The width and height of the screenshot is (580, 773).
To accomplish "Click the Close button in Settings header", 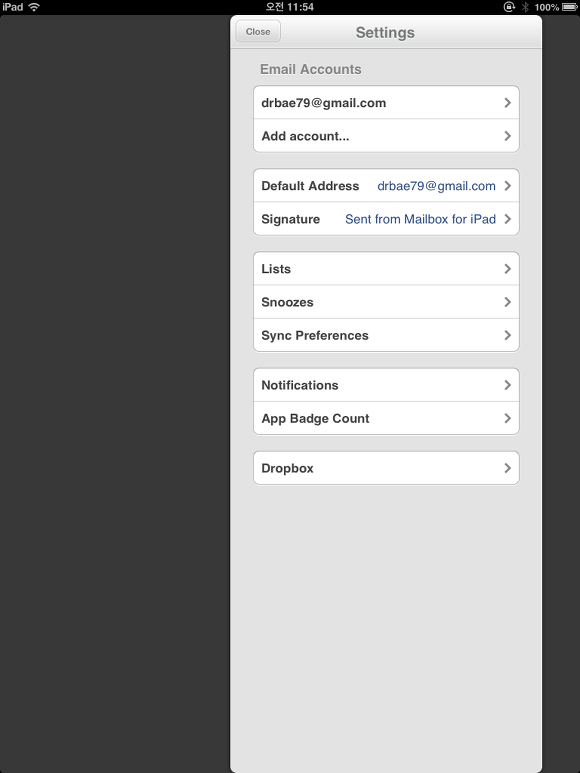I will point(258,32).
